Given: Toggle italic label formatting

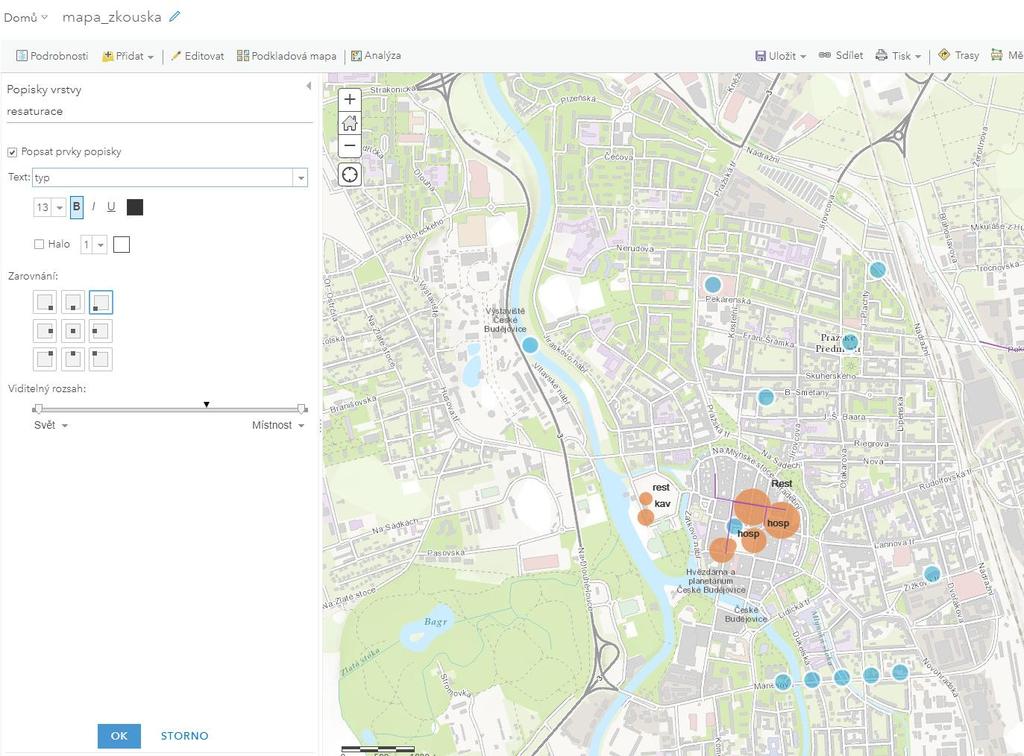Looking at the screenshot, I should tap(93, 207).
